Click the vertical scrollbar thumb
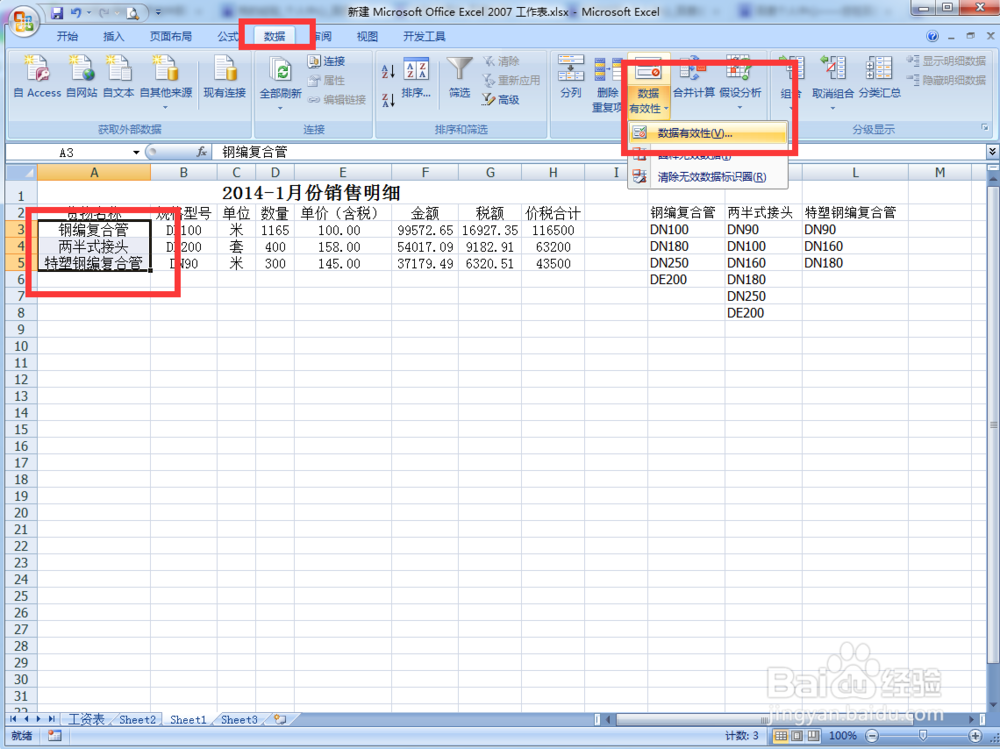The height and width of the screenshot is (749, 1000). [x=993, y=426]
